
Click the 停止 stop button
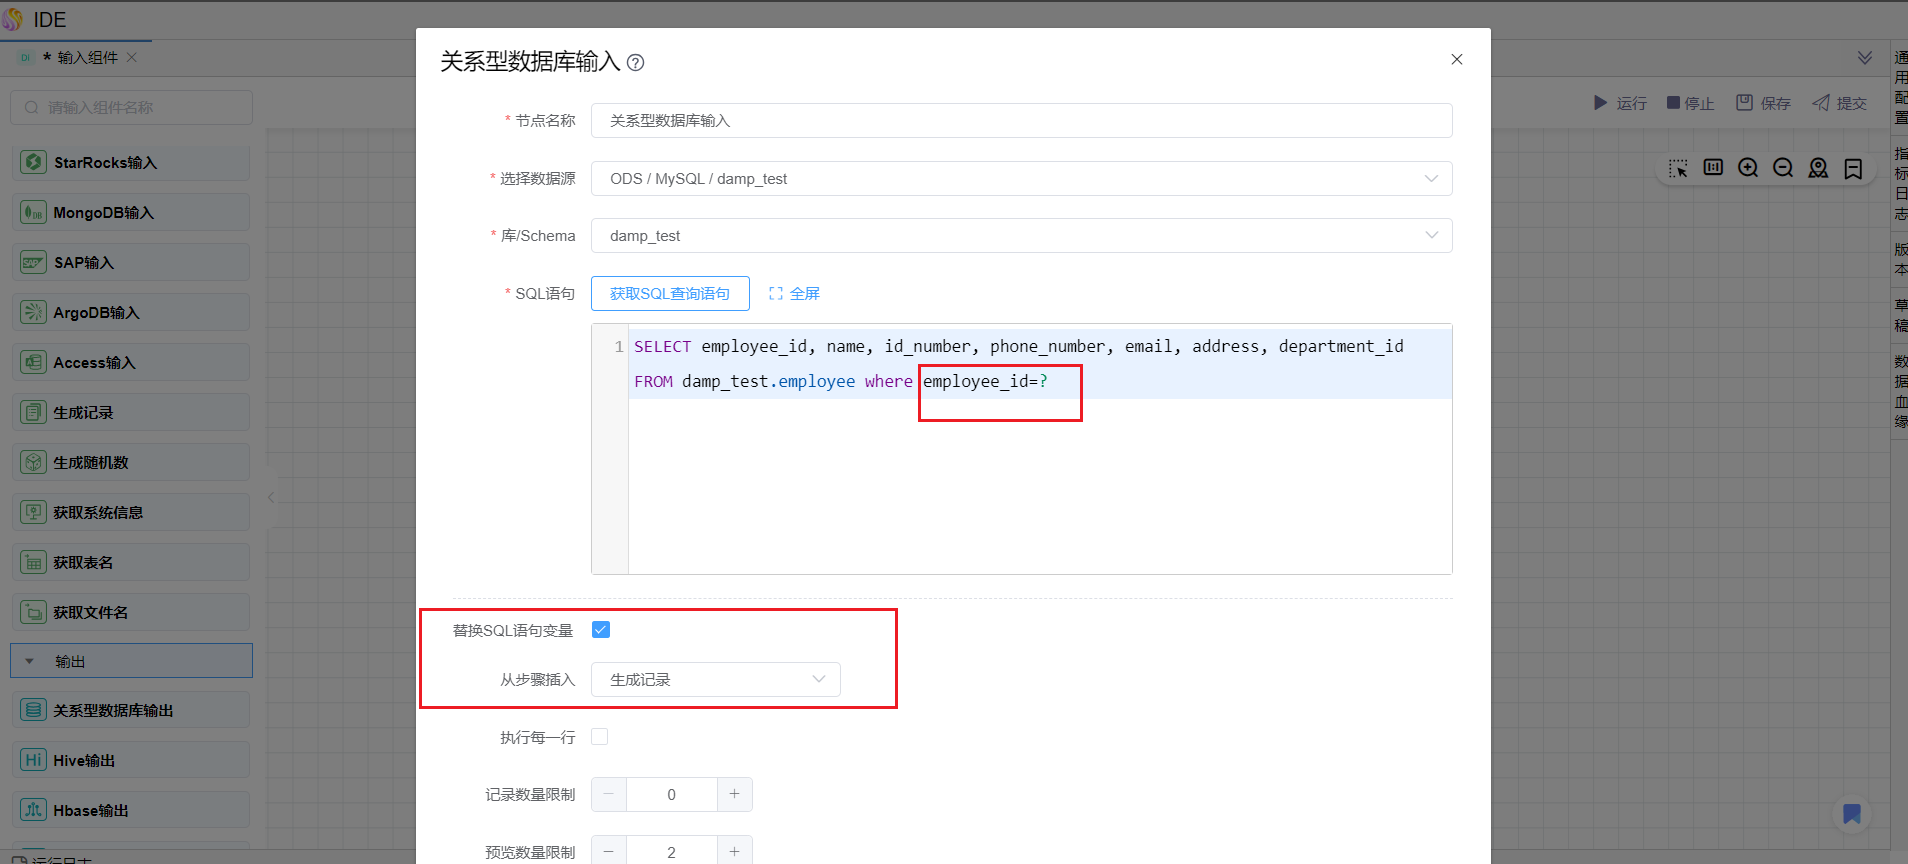1690,103
